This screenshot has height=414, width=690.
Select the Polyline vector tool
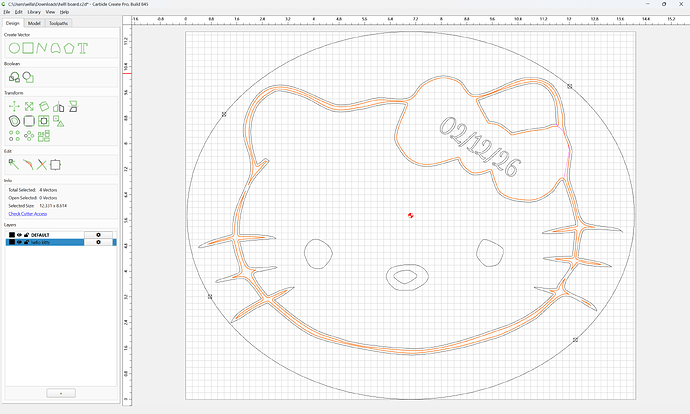point(42,48)
